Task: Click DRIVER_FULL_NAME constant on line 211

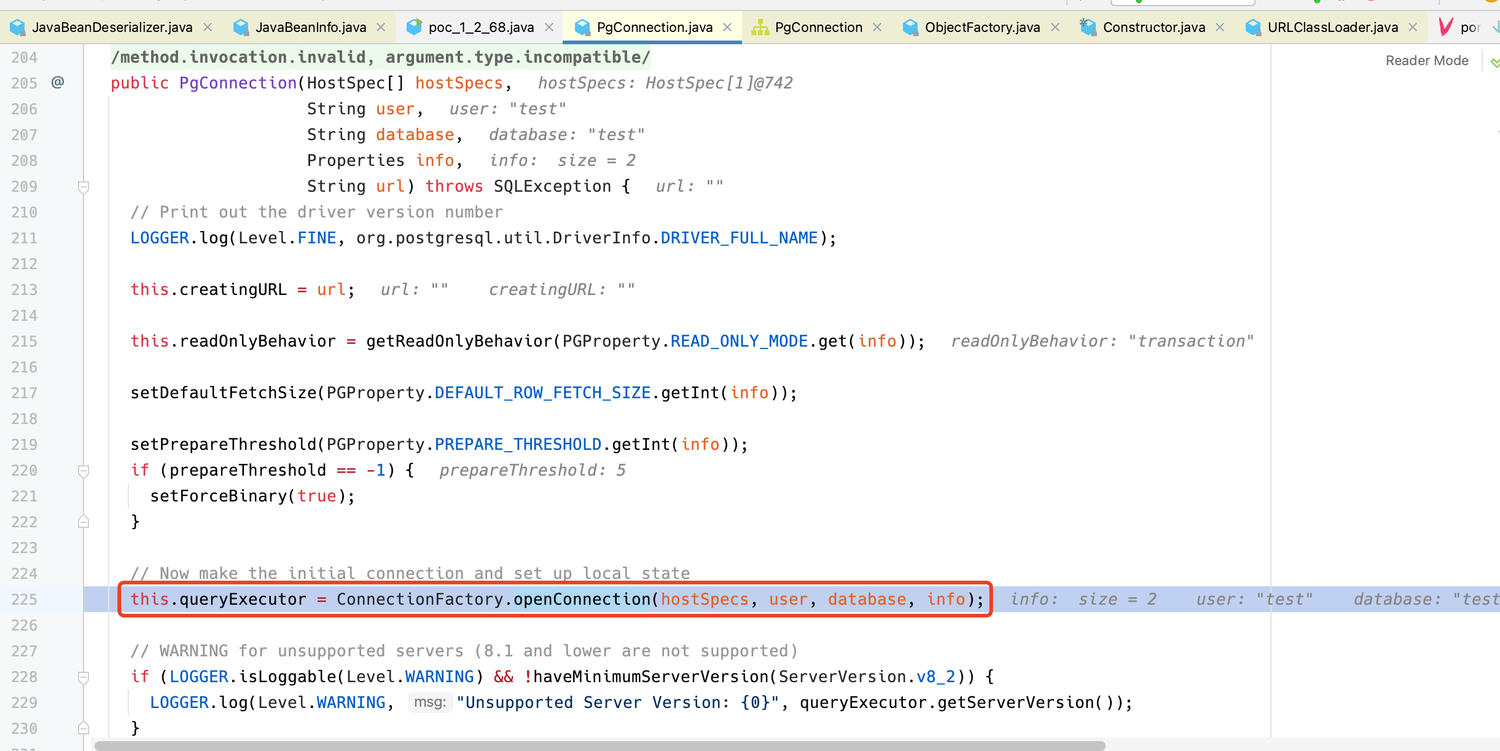Action: [739, 238]
